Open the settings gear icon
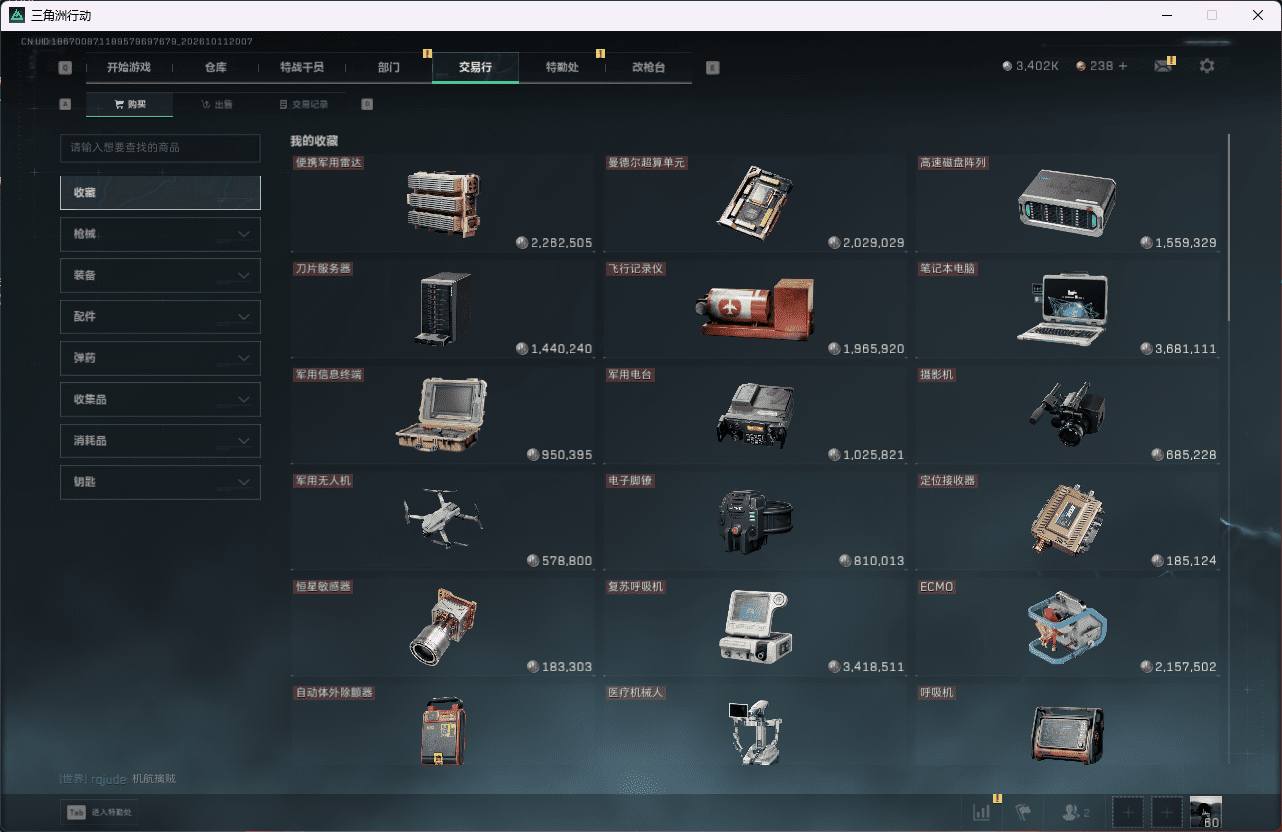 tap(1207, 66)
